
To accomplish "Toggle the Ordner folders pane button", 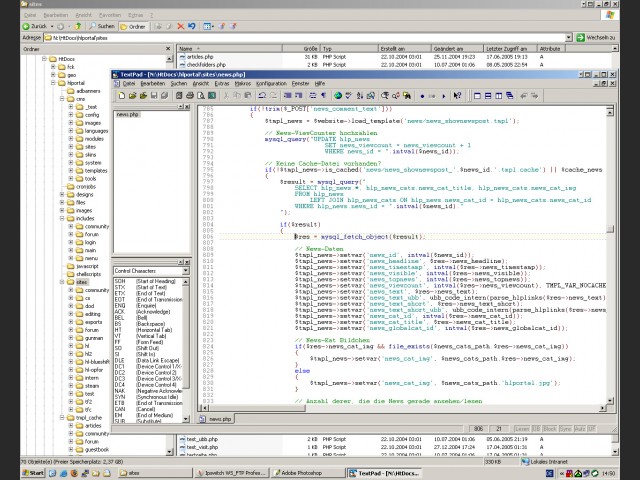I will (x=133, y=27).
